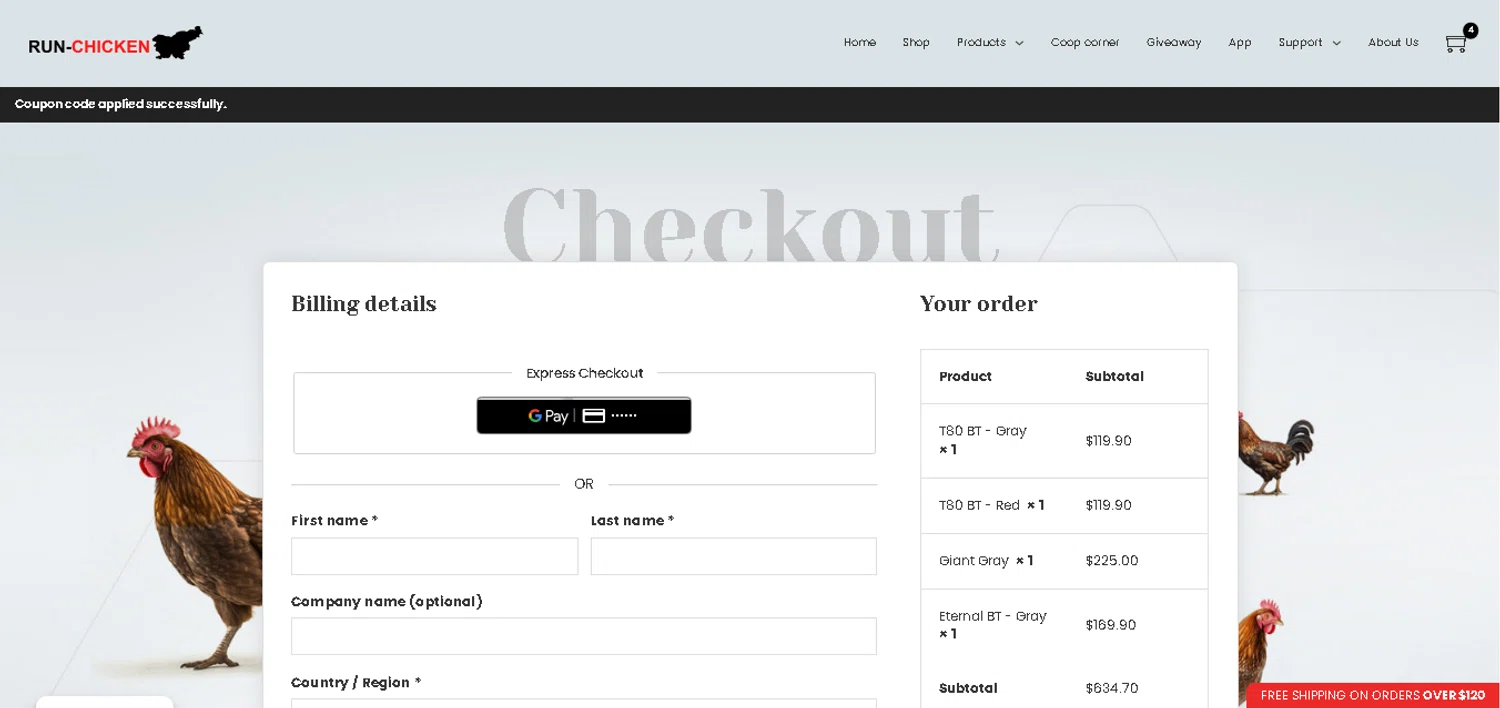The width and height of the screenshot is (1500, 708).
Task: Click the Support menu label
Action: [1300, 42]
